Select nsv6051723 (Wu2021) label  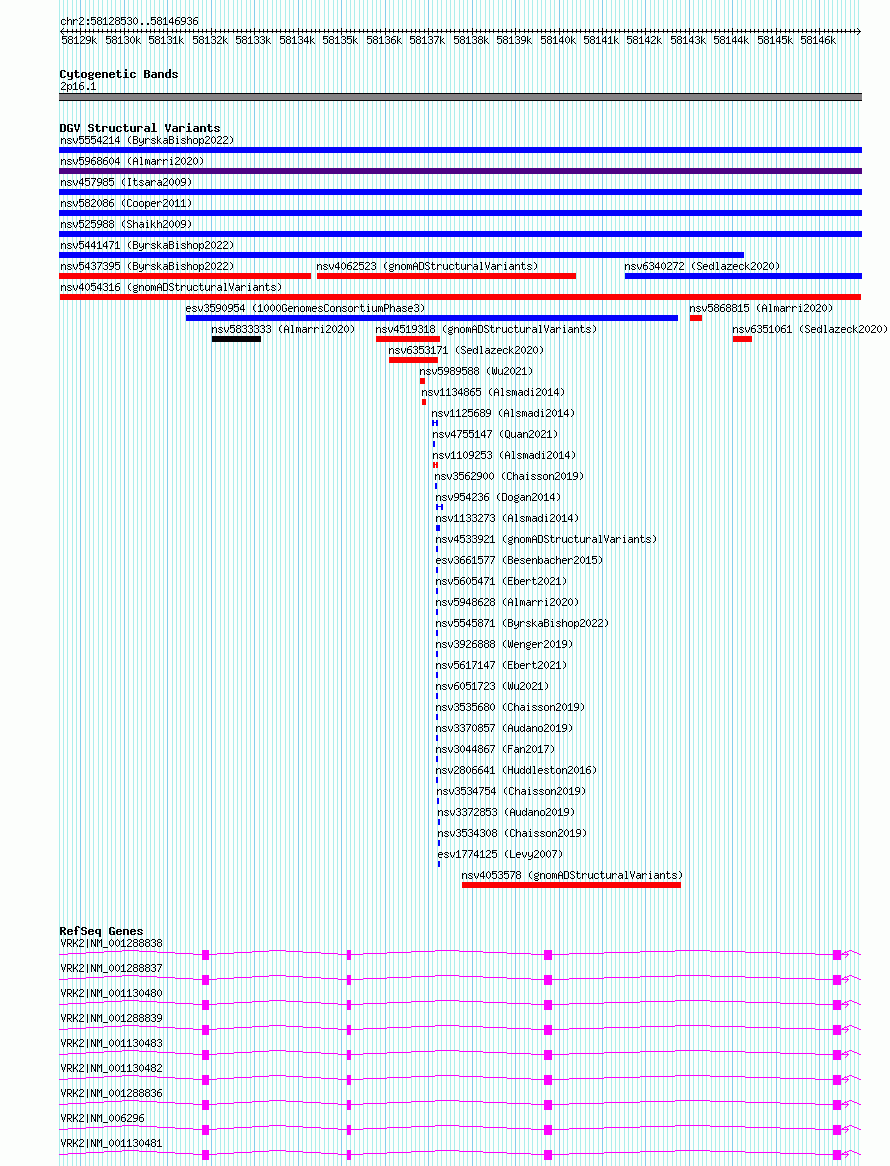492,686
